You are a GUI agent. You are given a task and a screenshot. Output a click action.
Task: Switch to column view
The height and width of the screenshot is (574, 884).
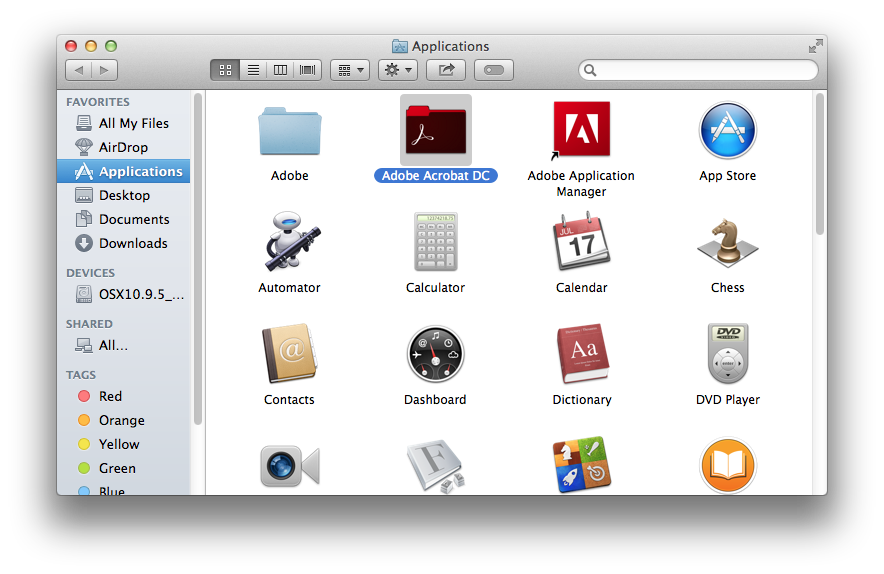[x=280, y=70]
